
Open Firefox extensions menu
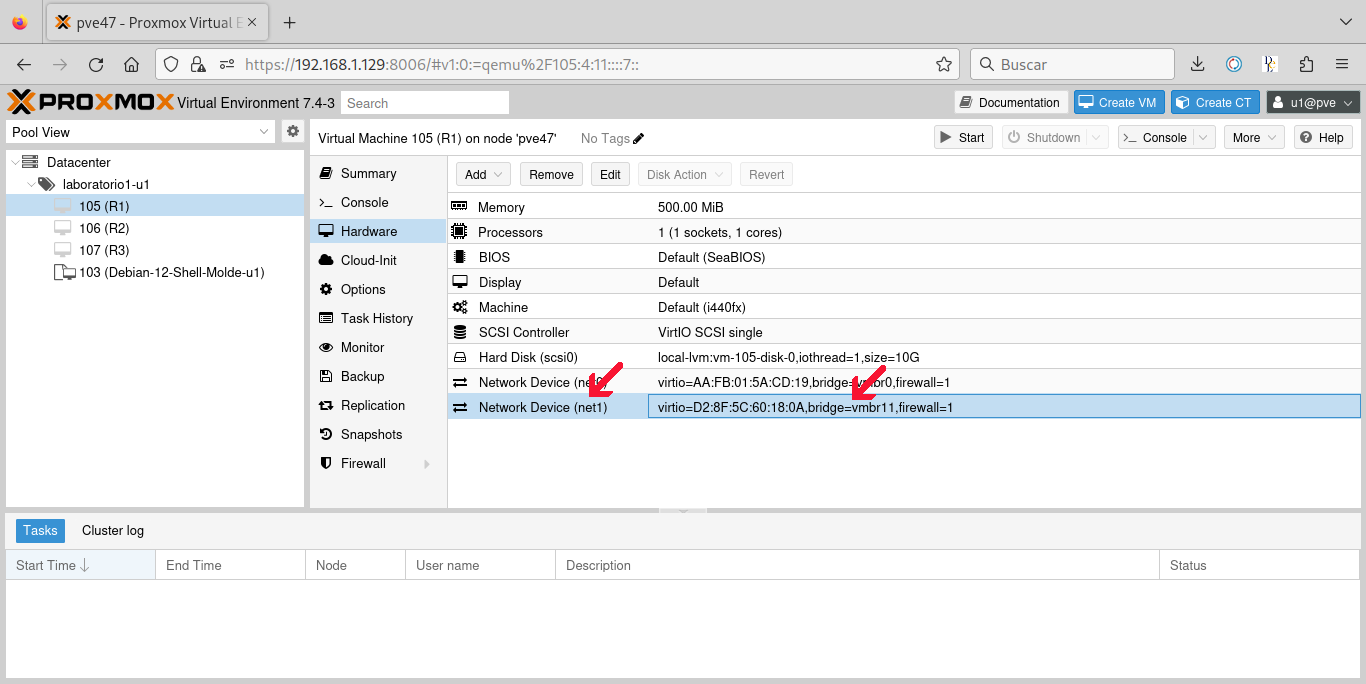tap(1306, 64)
